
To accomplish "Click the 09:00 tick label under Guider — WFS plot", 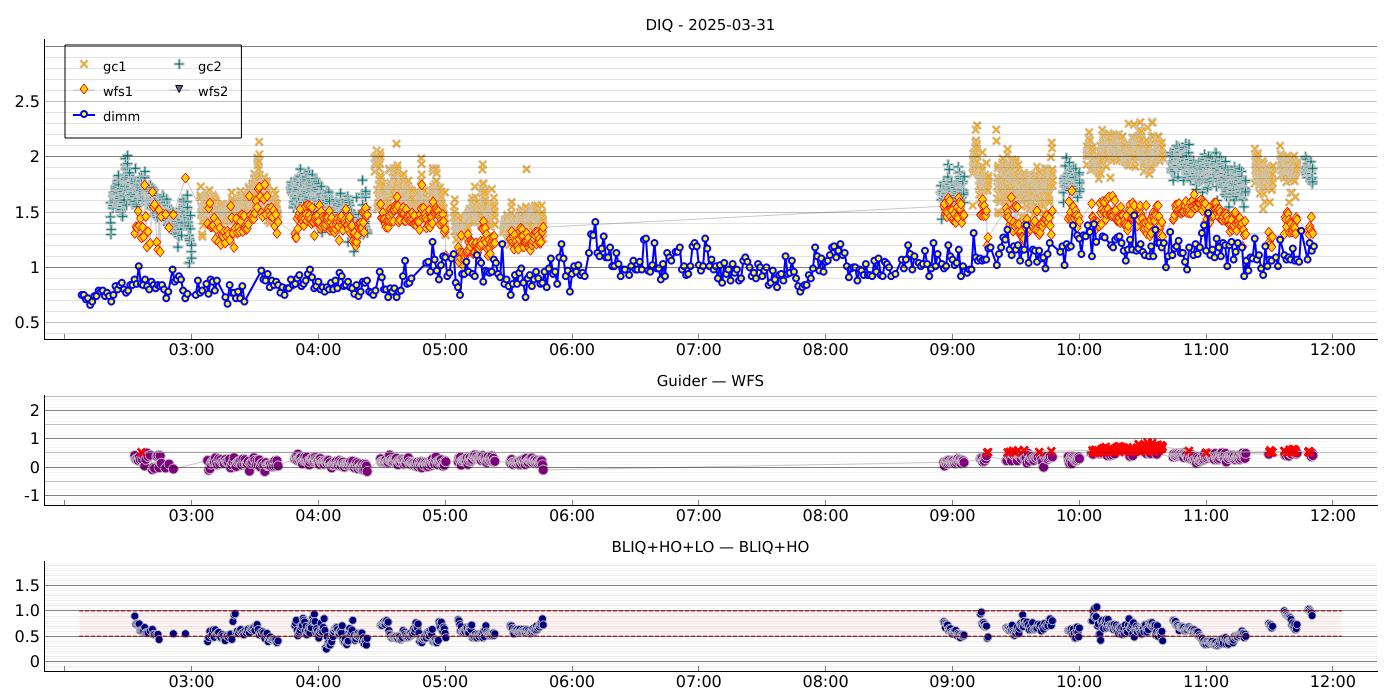I will click(952, 516).
